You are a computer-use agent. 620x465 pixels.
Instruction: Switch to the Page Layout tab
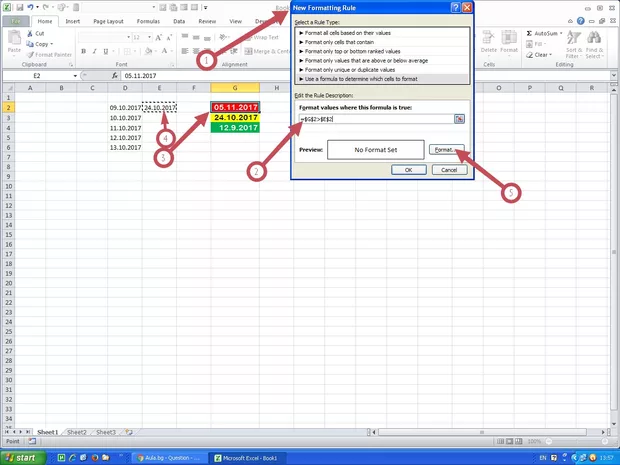click(x=108, y=21)
